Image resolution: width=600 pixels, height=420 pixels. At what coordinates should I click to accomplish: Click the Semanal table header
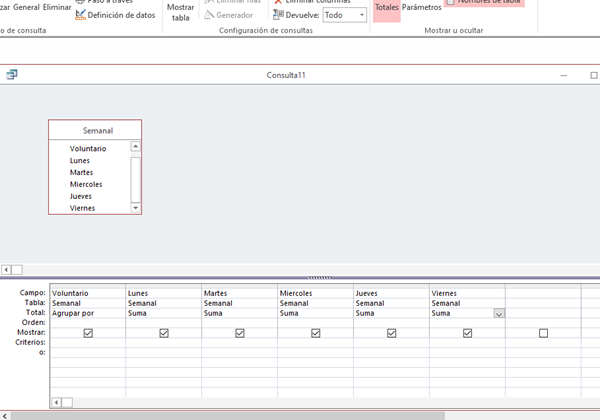click(x=96, y=130)
